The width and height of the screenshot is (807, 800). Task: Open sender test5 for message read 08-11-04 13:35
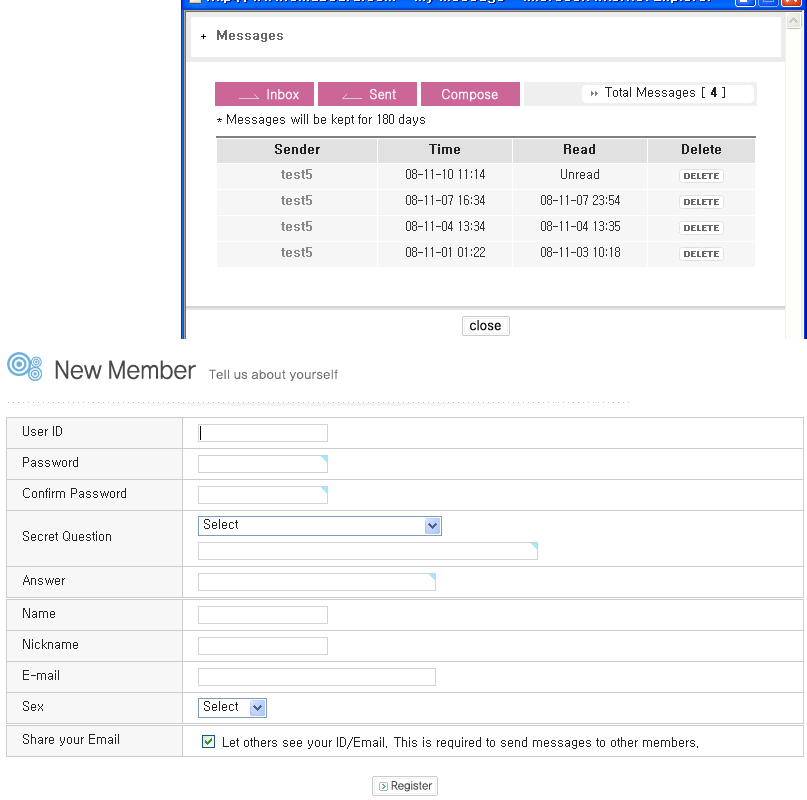(x=296, y=227)
